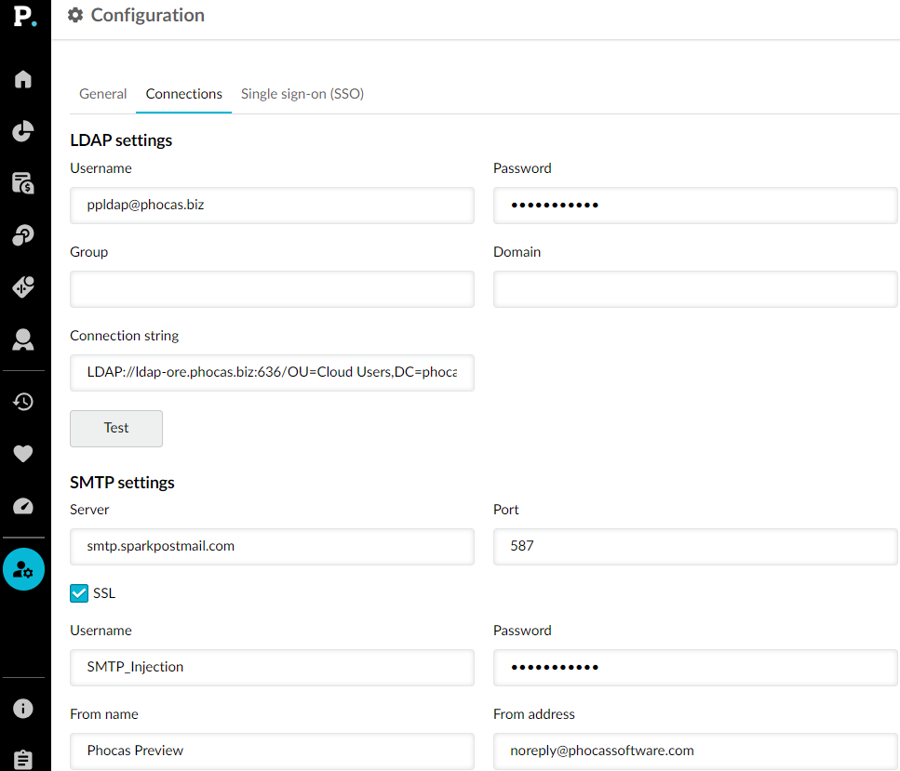The image size is (900, 771).
Task: Open the Home icon in sidebar
Action: pyautogui.click(x=23, y=79)
